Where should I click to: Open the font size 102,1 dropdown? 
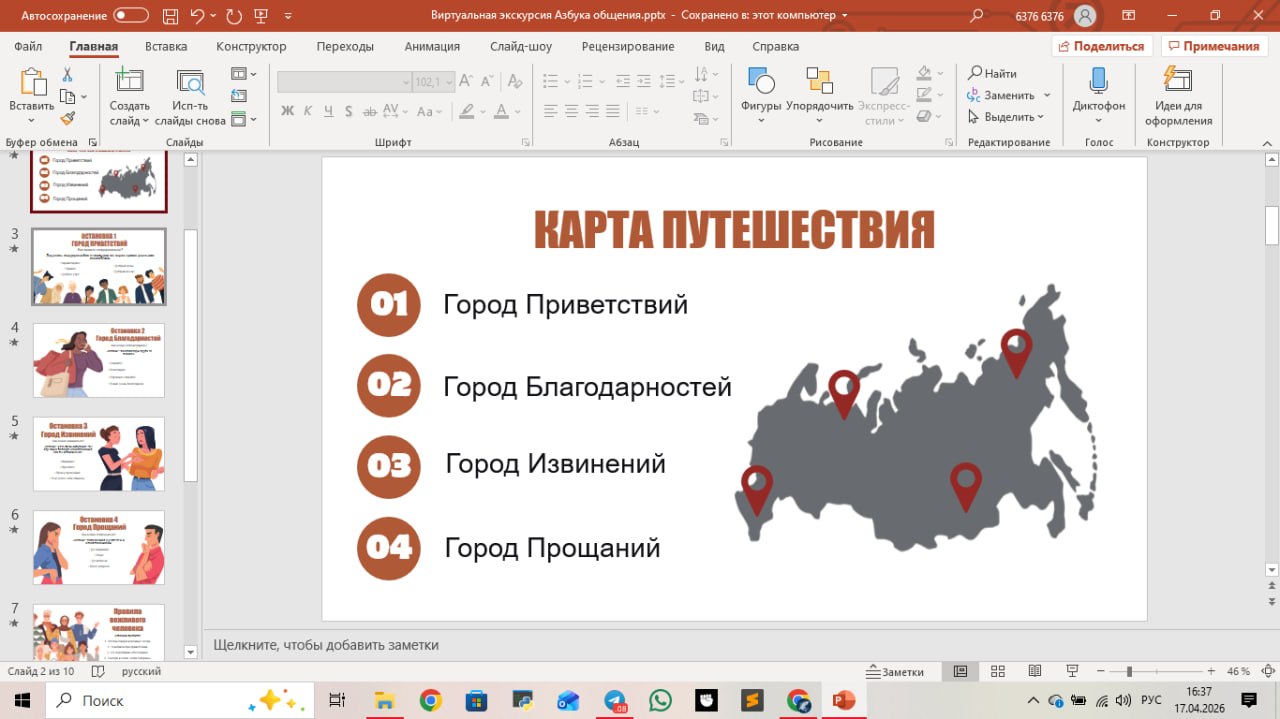[x=449, y=82]
